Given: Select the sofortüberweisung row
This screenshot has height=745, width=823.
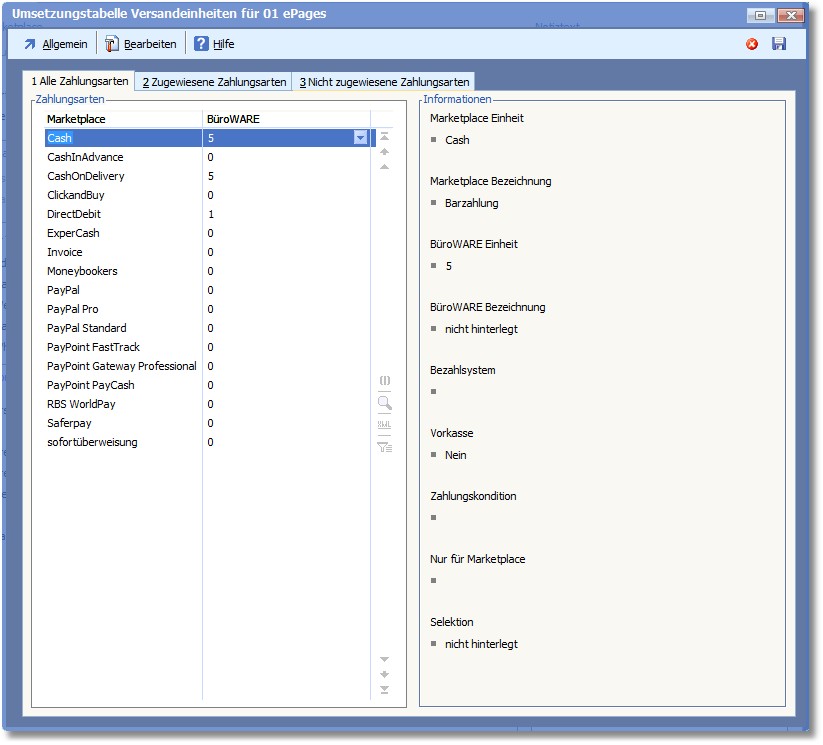Looking at the screenshot, I should pos(92,442).
